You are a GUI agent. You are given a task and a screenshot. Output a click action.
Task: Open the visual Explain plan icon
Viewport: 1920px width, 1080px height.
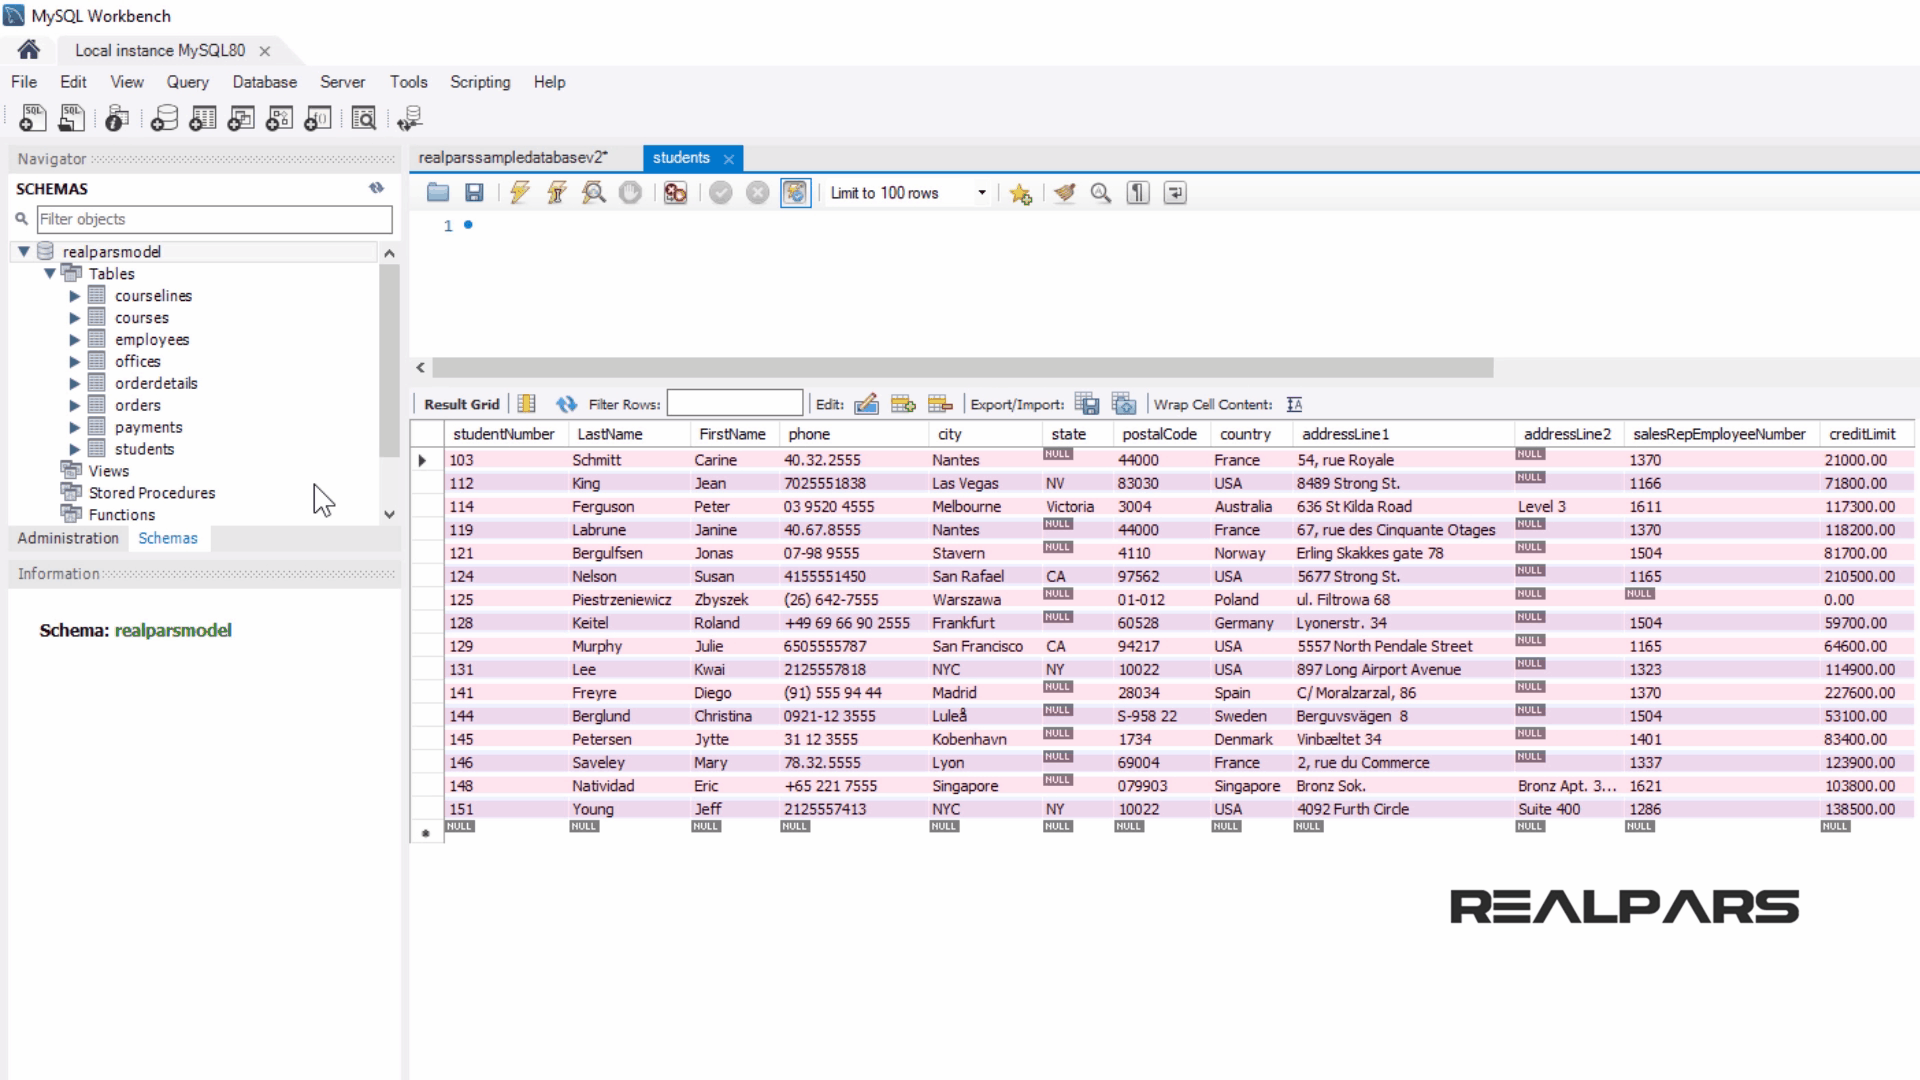click(x=594, y=192)
